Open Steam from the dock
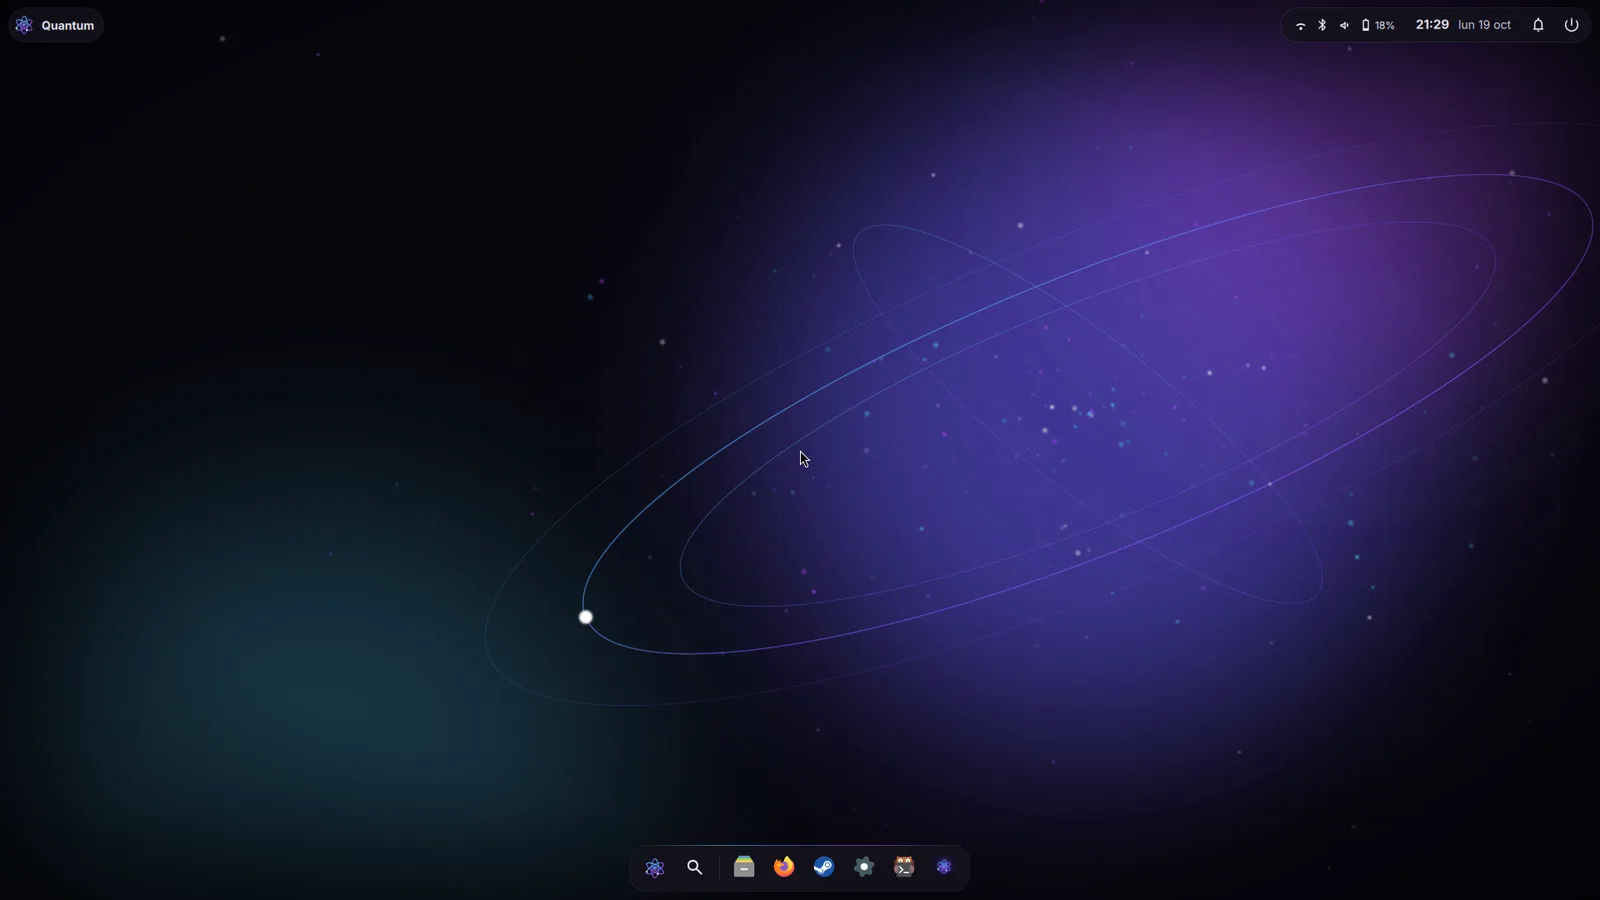This screenshot has width=1600, height=900. point(824,867)
